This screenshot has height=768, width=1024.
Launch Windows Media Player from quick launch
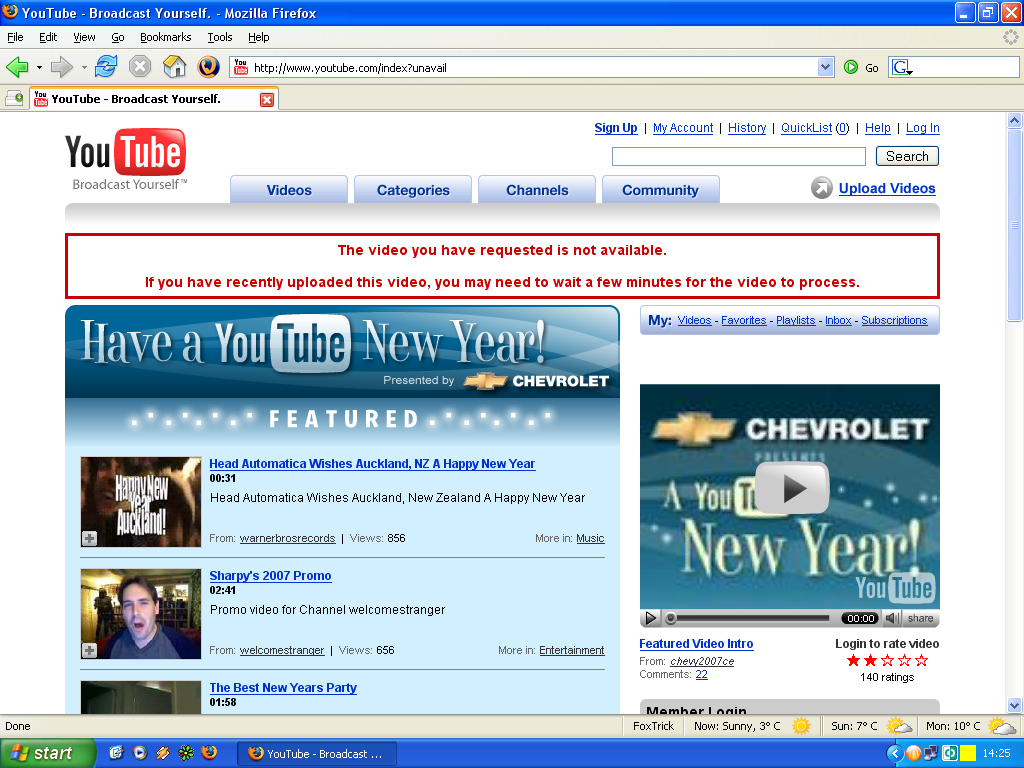point(139,753)
